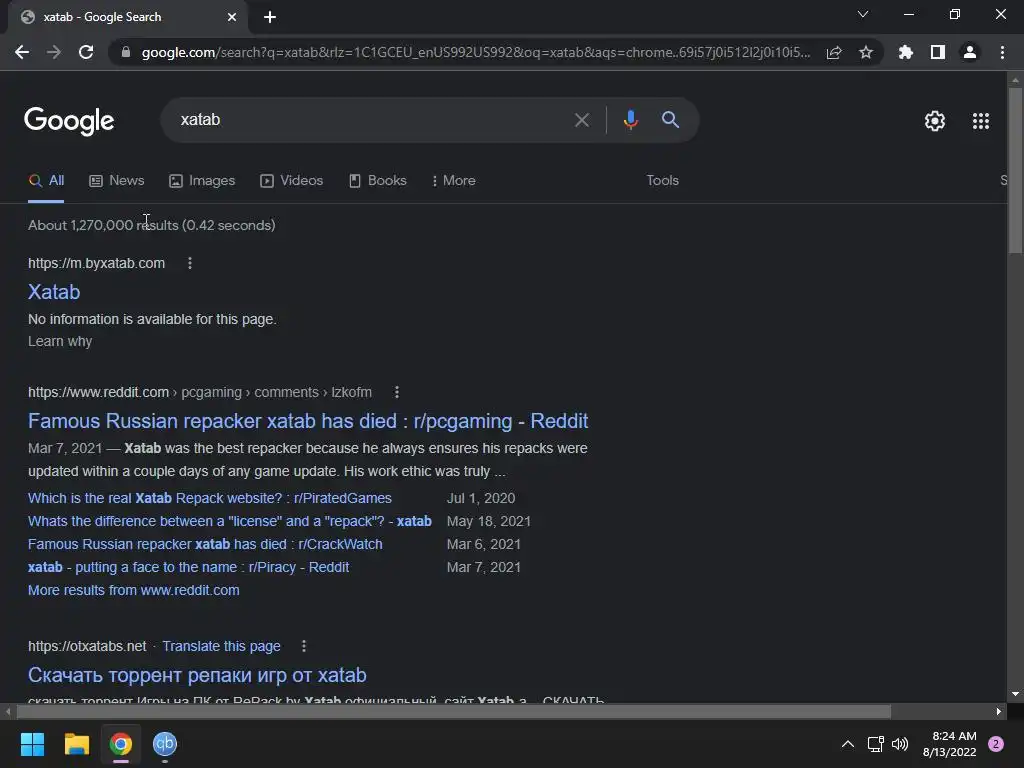Open the license vs repack difference link

point(230,521)
